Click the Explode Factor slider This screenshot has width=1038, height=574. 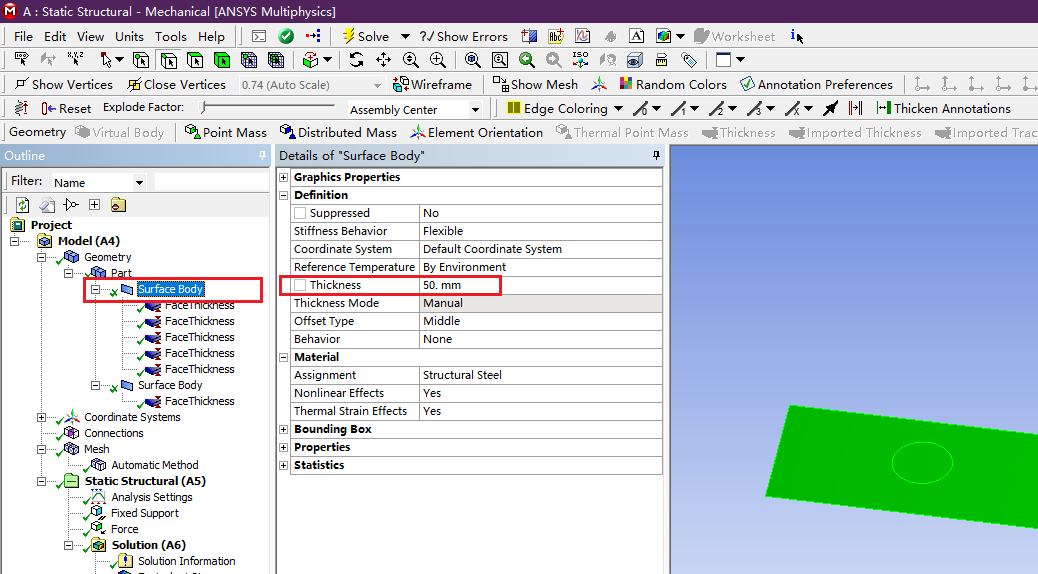[268, 107]
